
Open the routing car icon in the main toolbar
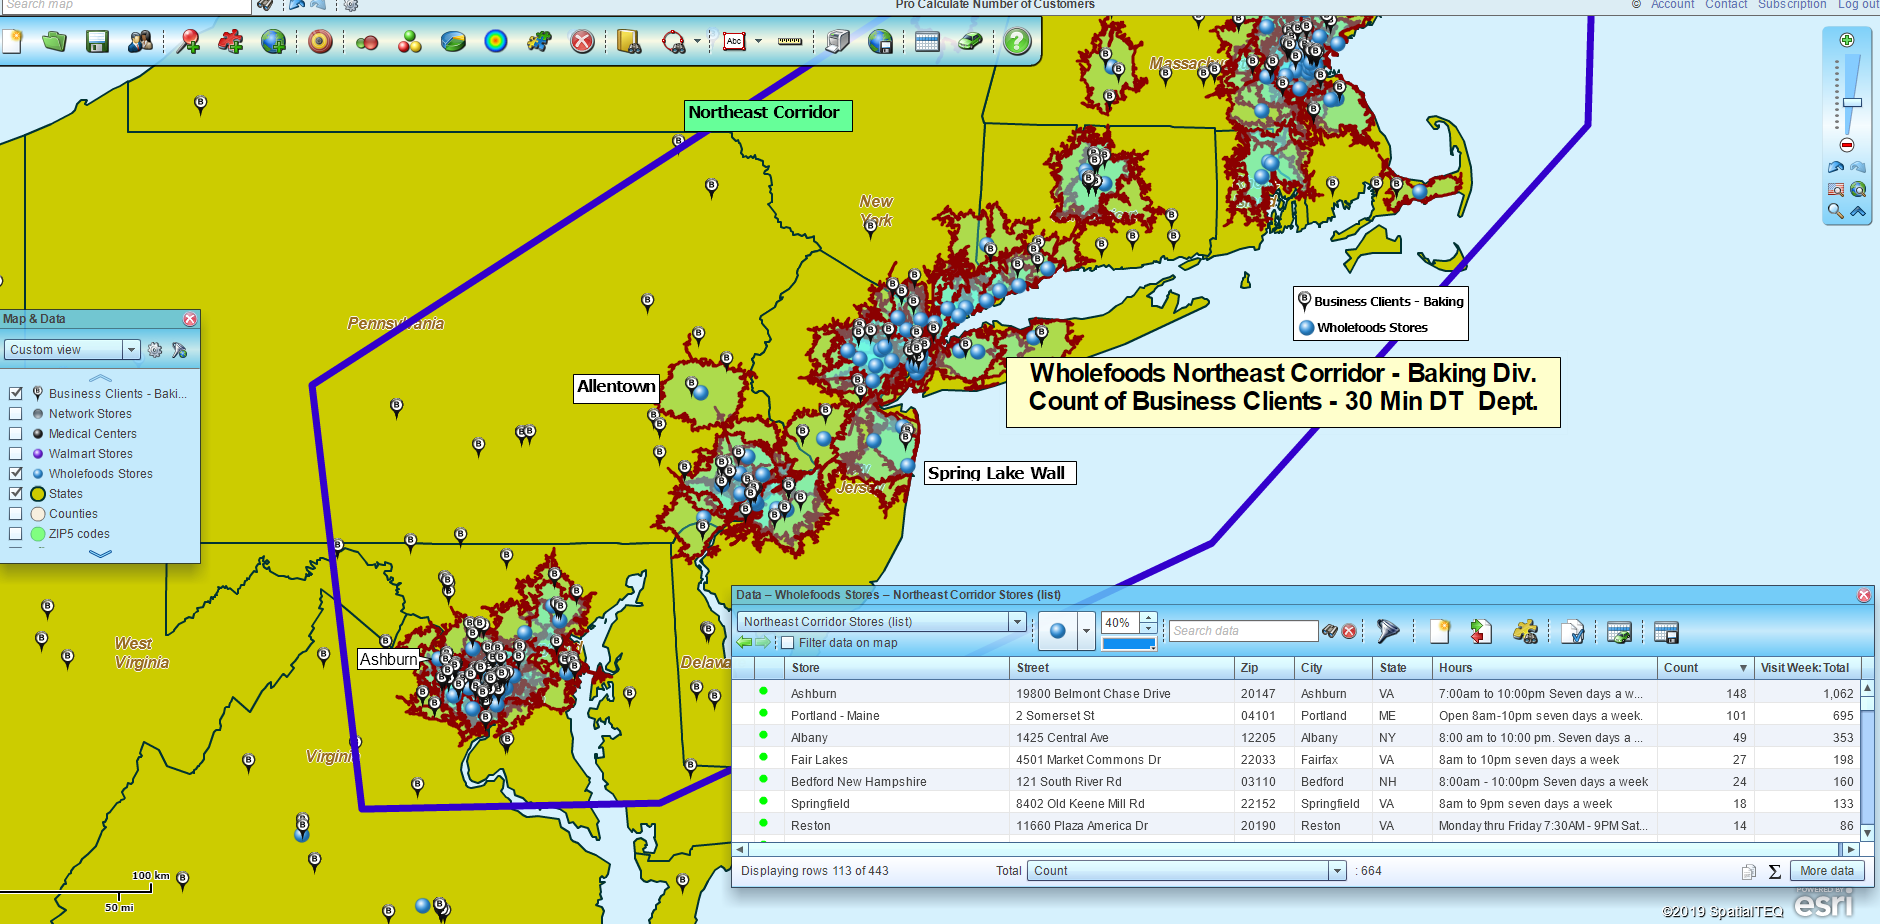click(x=970, y=41)
